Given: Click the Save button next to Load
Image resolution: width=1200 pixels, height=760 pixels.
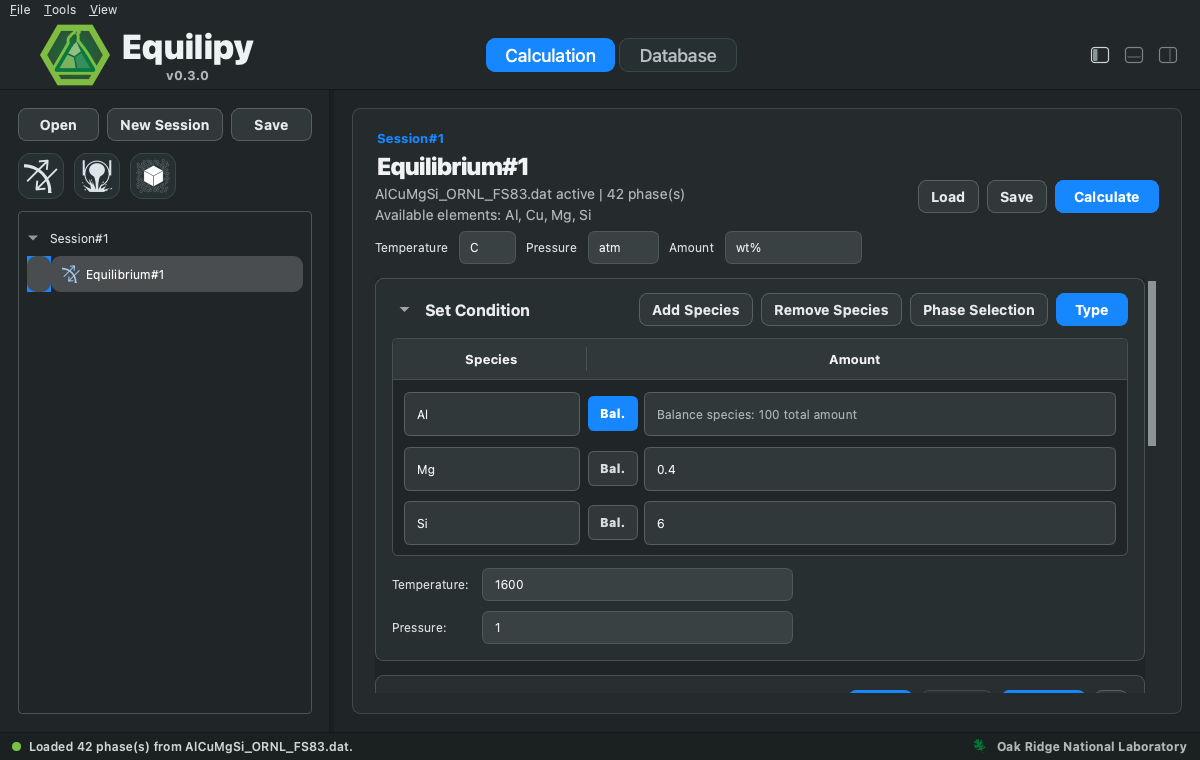Looking at the screenshot, I should [1017, 197].
